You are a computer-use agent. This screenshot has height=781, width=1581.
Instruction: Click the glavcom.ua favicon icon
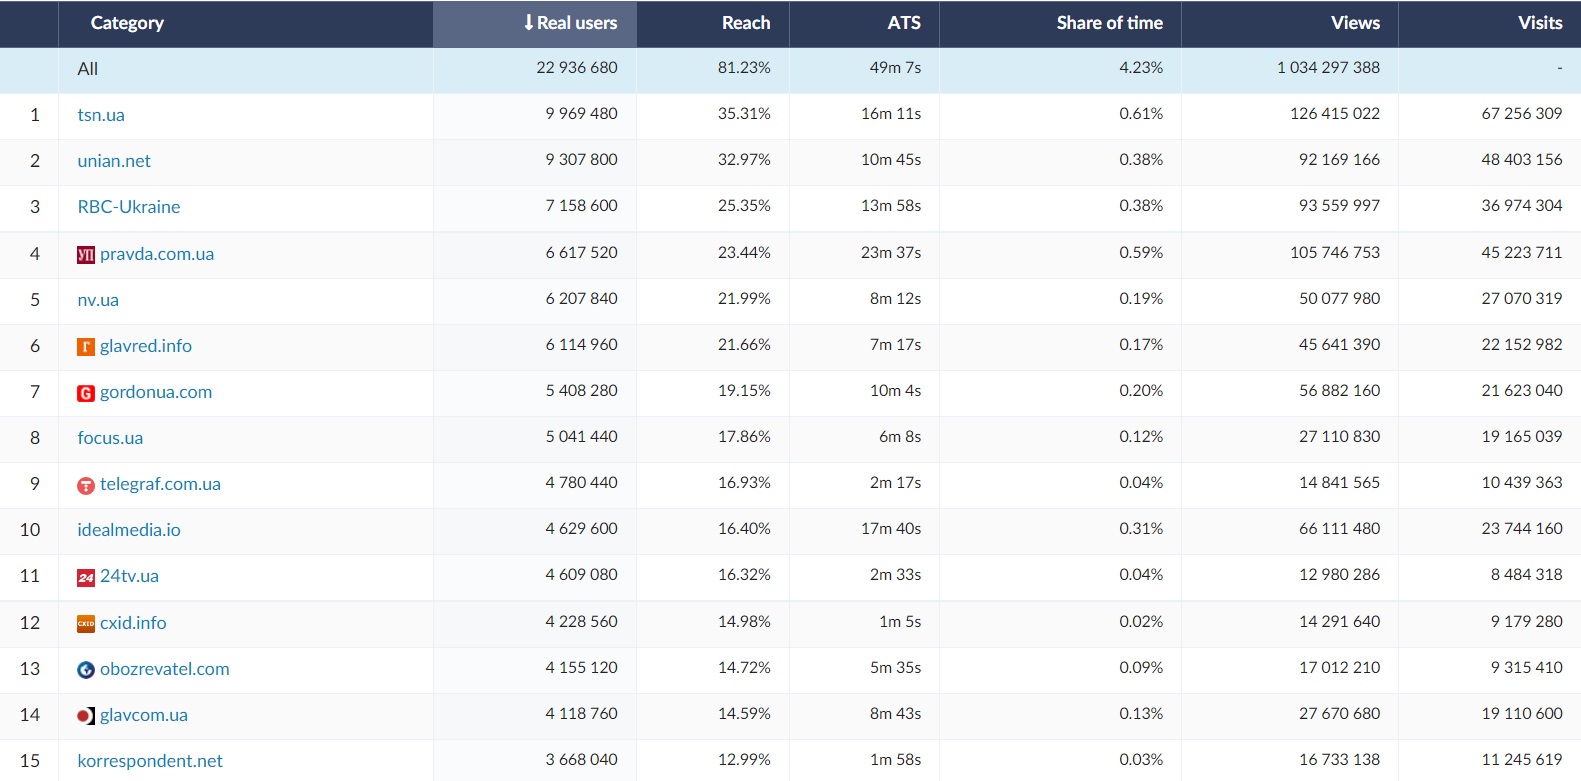(x=86, y=716)
